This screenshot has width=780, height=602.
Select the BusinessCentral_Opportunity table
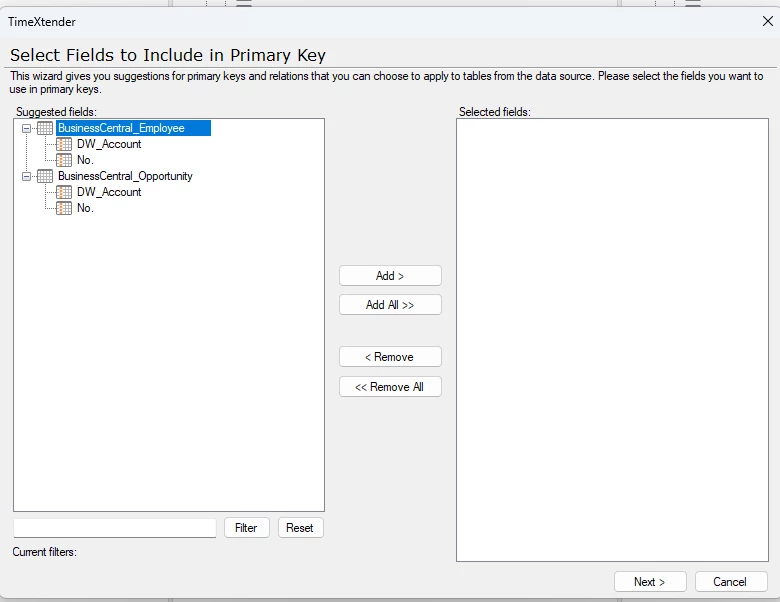(x=125, y=176)
